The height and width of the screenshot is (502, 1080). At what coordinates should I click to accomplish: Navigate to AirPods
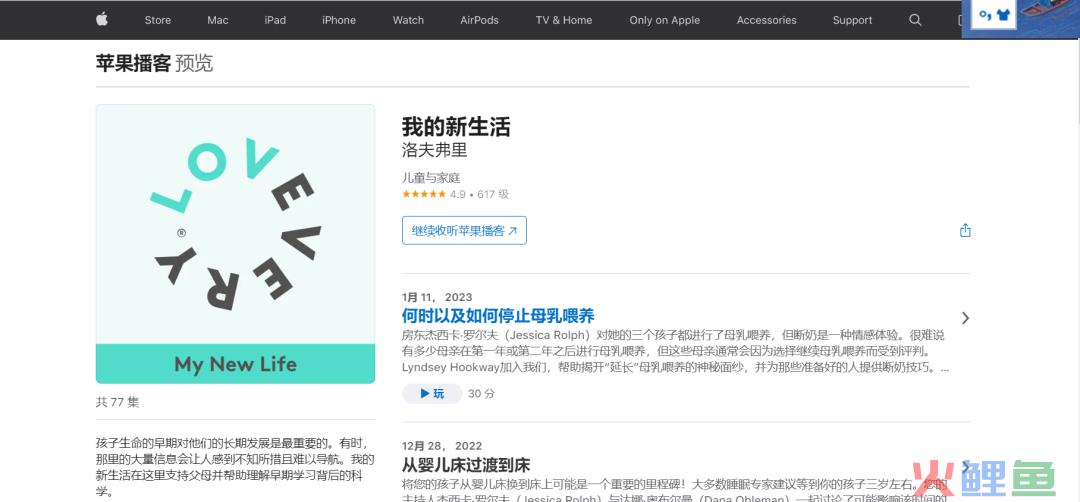pos(479,20)
